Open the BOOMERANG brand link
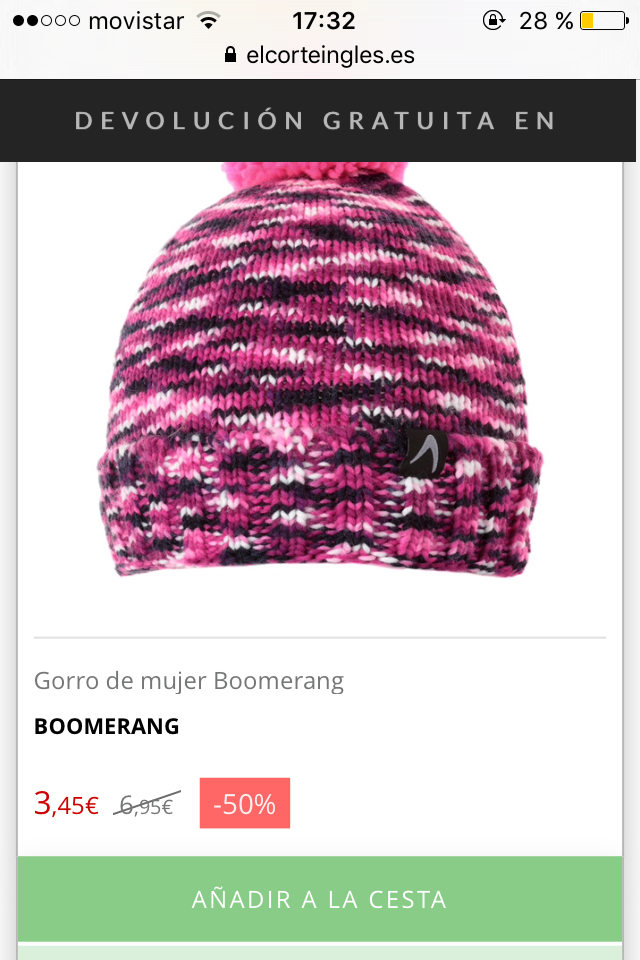640x960 pixels. tap(107, 726)
